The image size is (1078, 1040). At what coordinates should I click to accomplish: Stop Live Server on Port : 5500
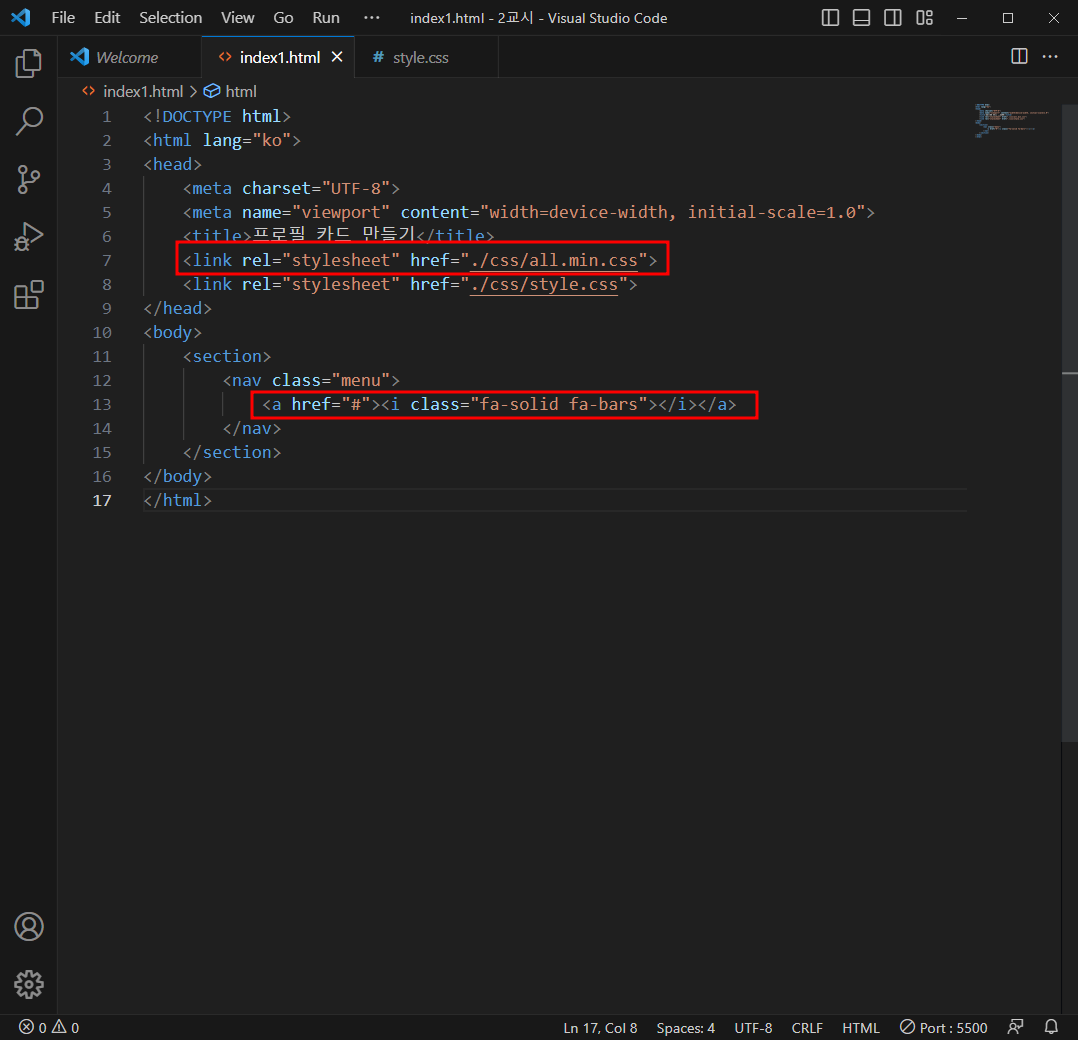[x=944, y=1028]
